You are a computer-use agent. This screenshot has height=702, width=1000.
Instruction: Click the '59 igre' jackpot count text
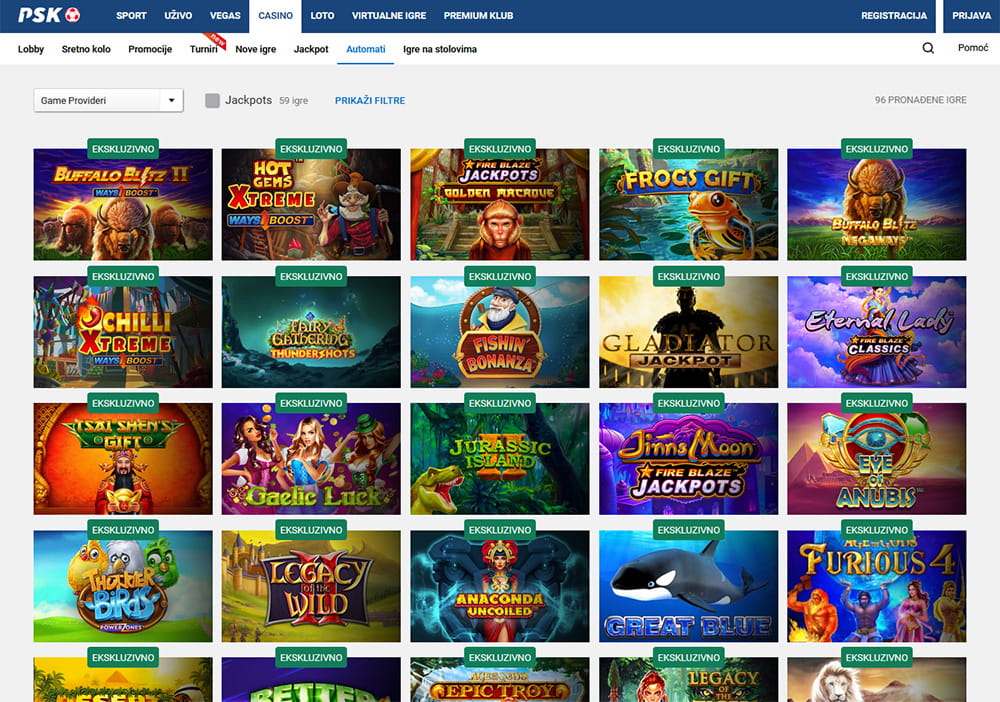[293, 101]
